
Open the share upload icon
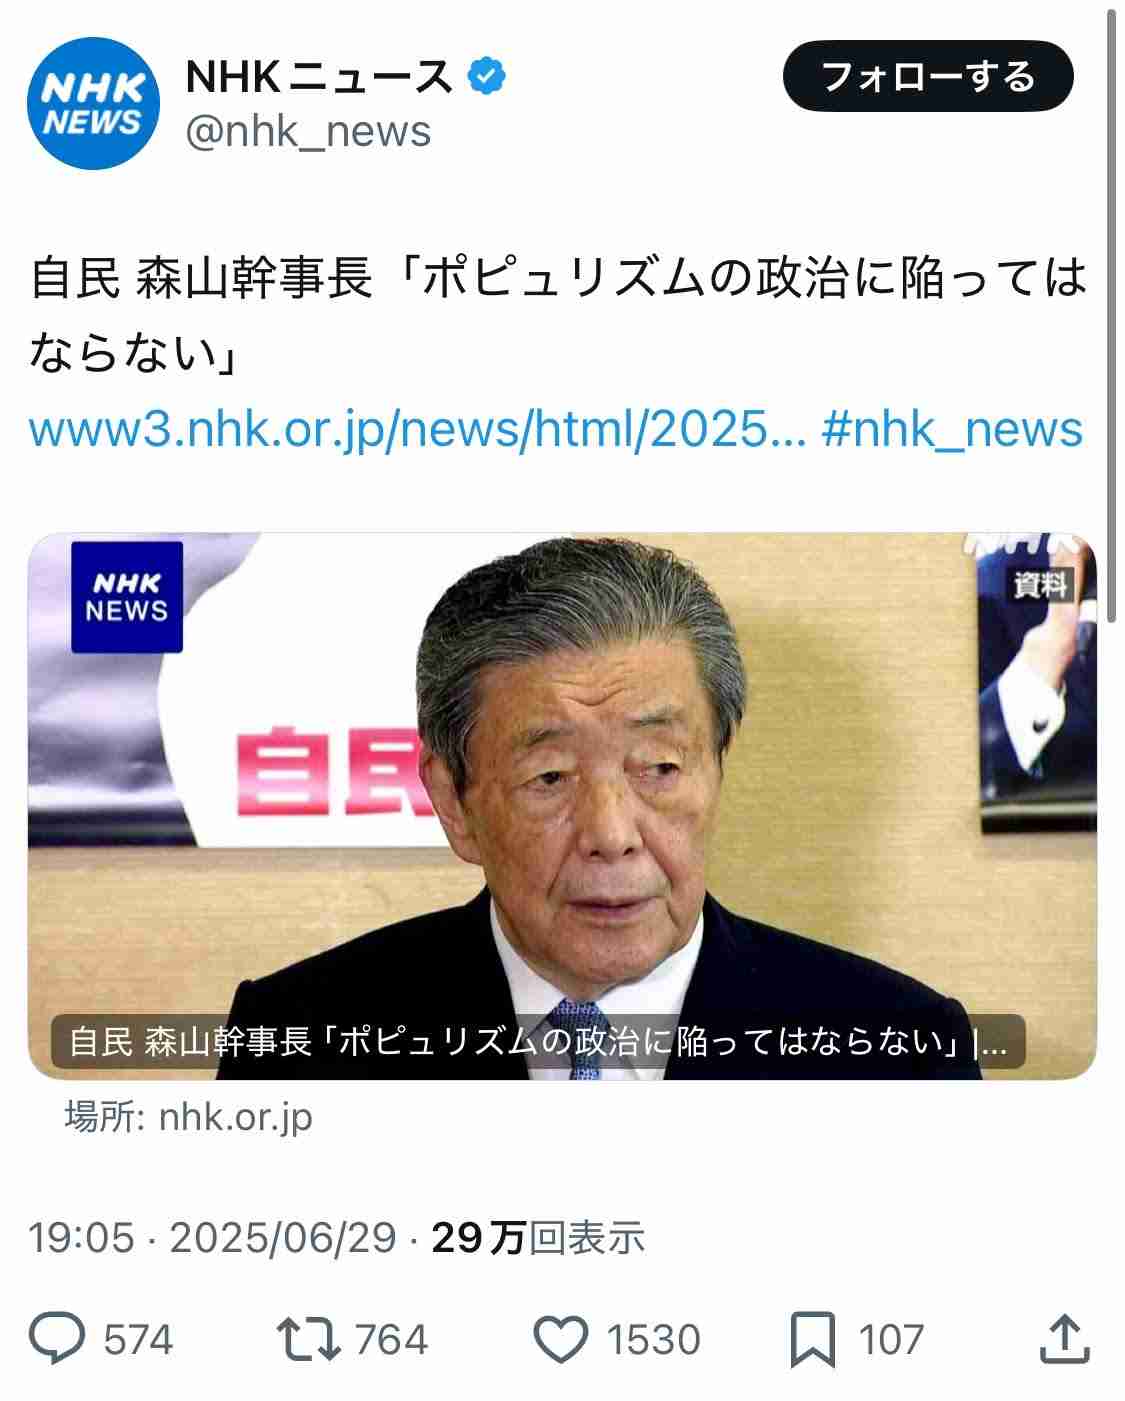click(1063, 1339)
